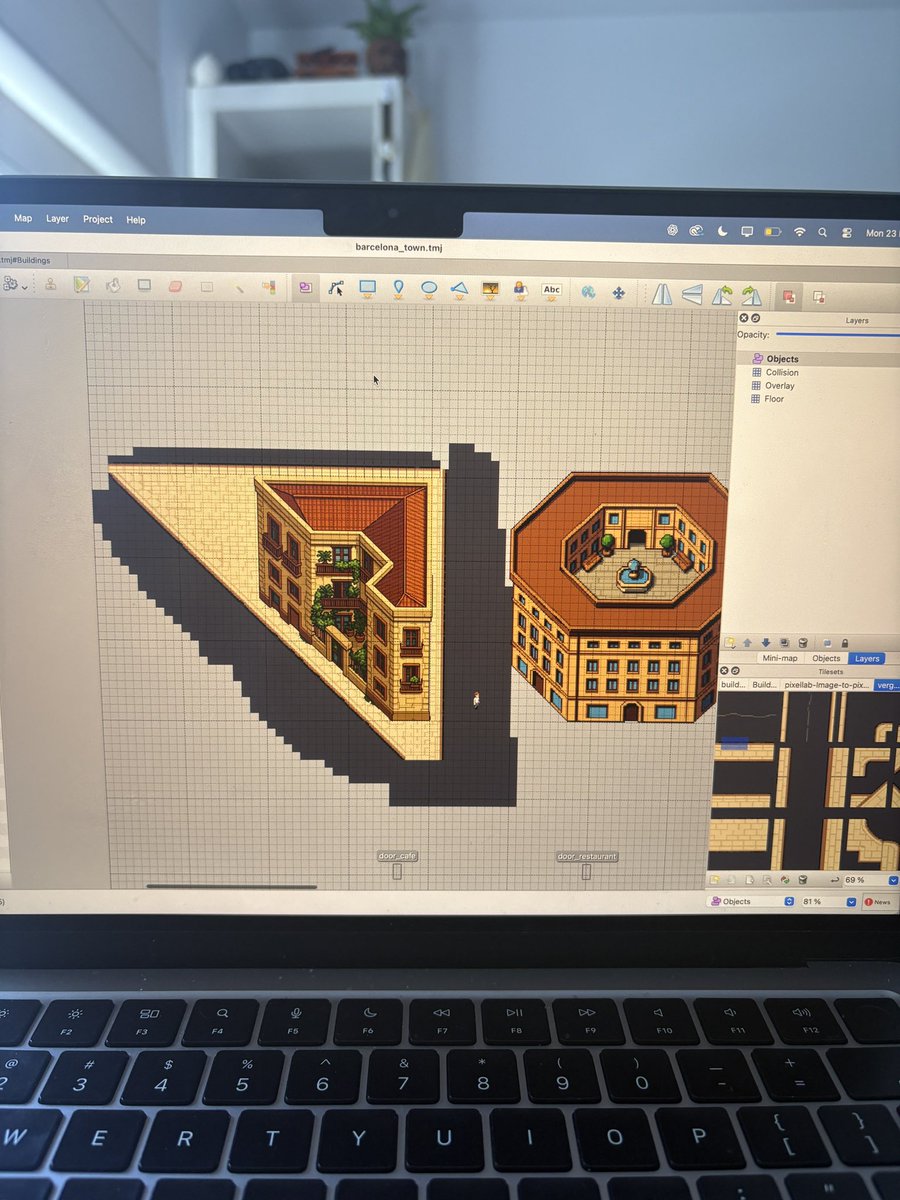
Task: Toggle lock on other layers
Action: point(845,643)
